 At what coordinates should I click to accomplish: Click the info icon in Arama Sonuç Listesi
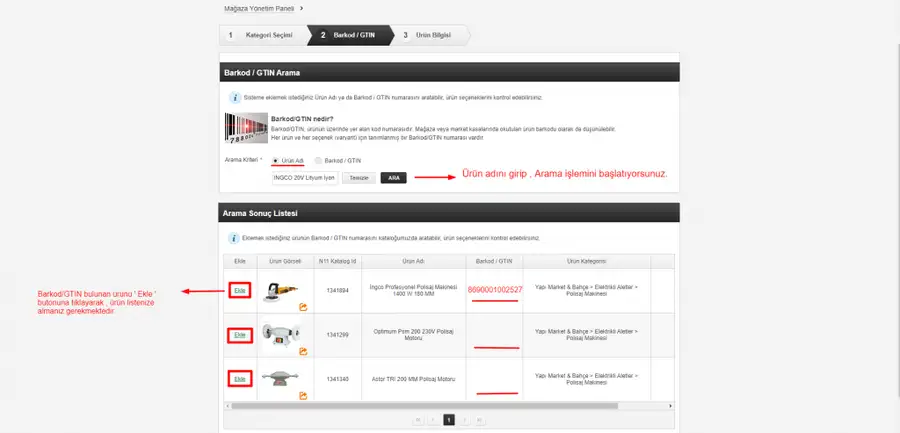(234, 238)
